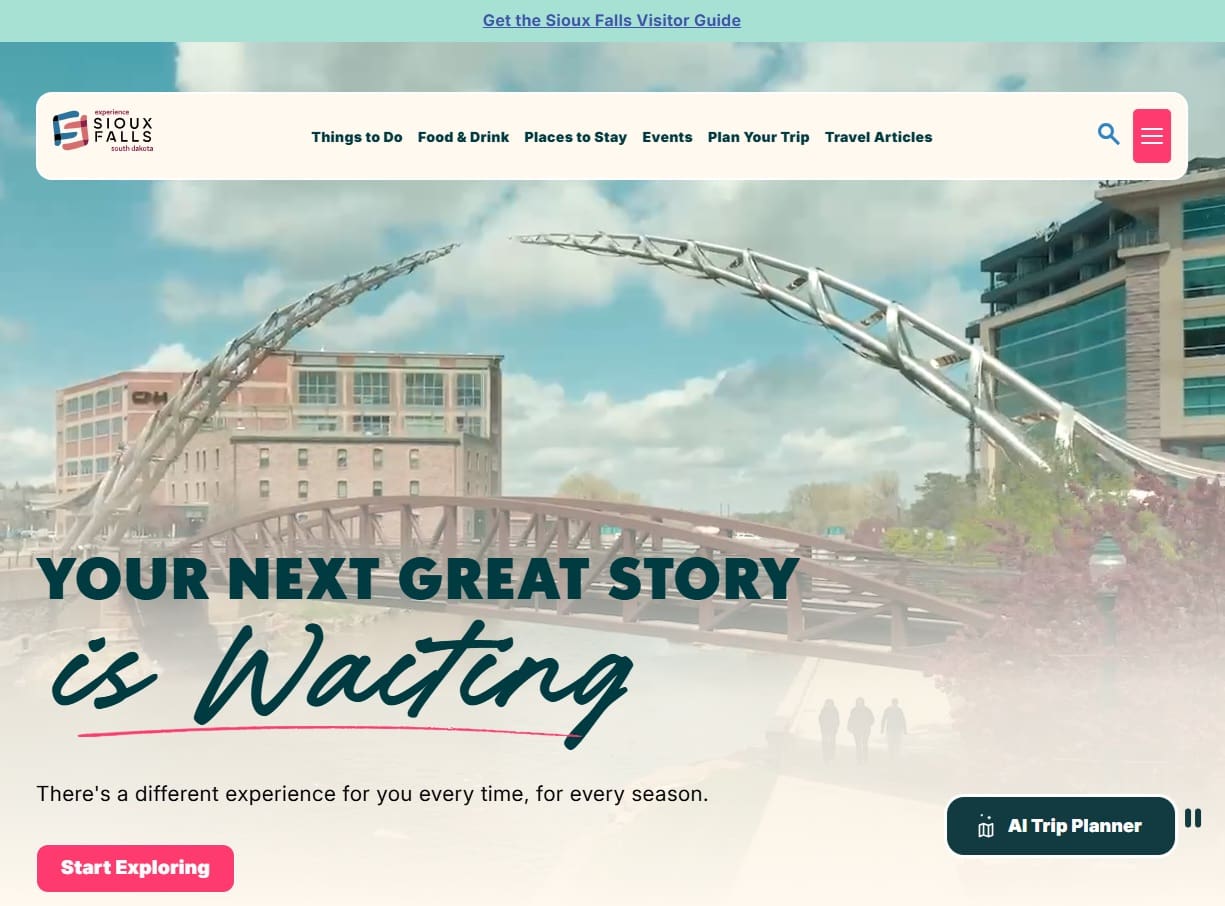Click the 'Your Next Great Story' headline
Viewport: 1225px width, 906px height.
[418, 579]
